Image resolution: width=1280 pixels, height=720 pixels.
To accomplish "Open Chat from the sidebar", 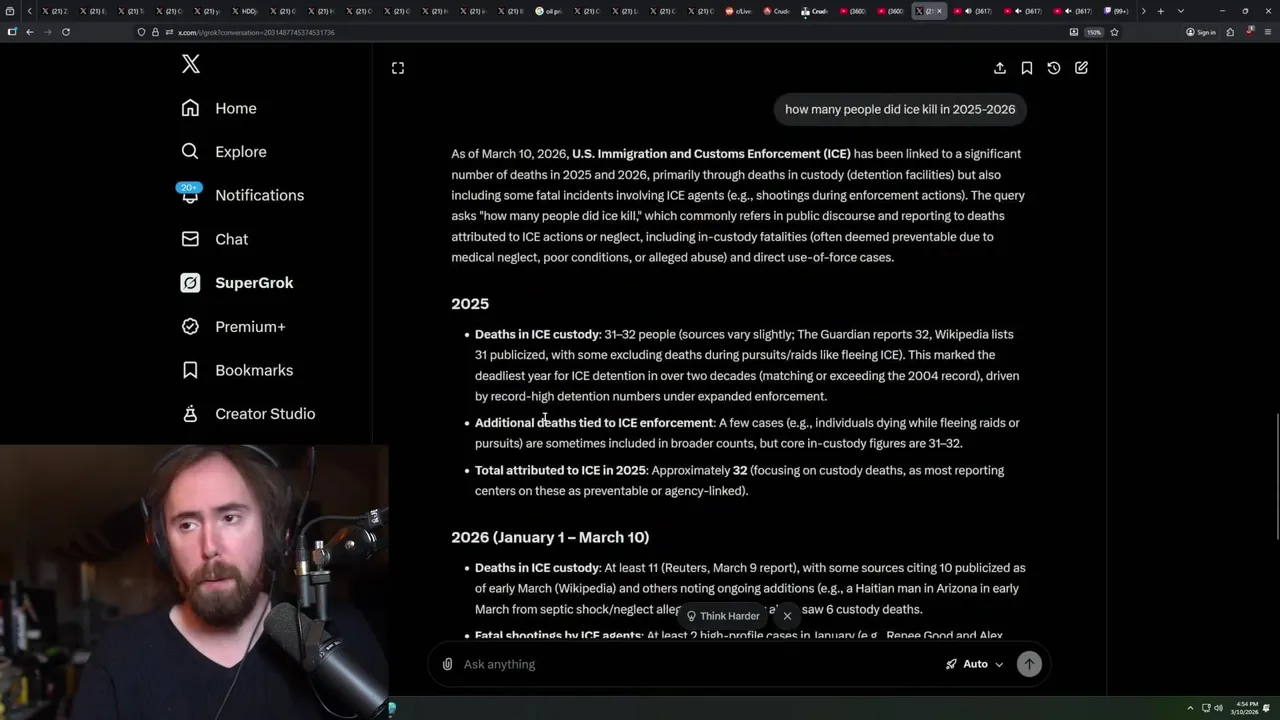I will pyautogui.click(x=232, y=239).
